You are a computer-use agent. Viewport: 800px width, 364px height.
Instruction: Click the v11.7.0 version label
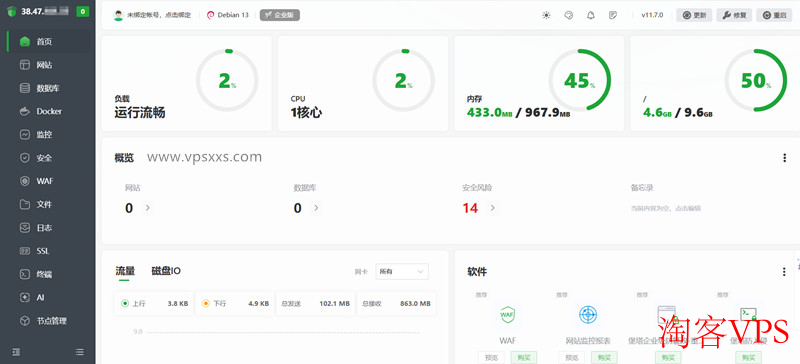click(652, 15)
